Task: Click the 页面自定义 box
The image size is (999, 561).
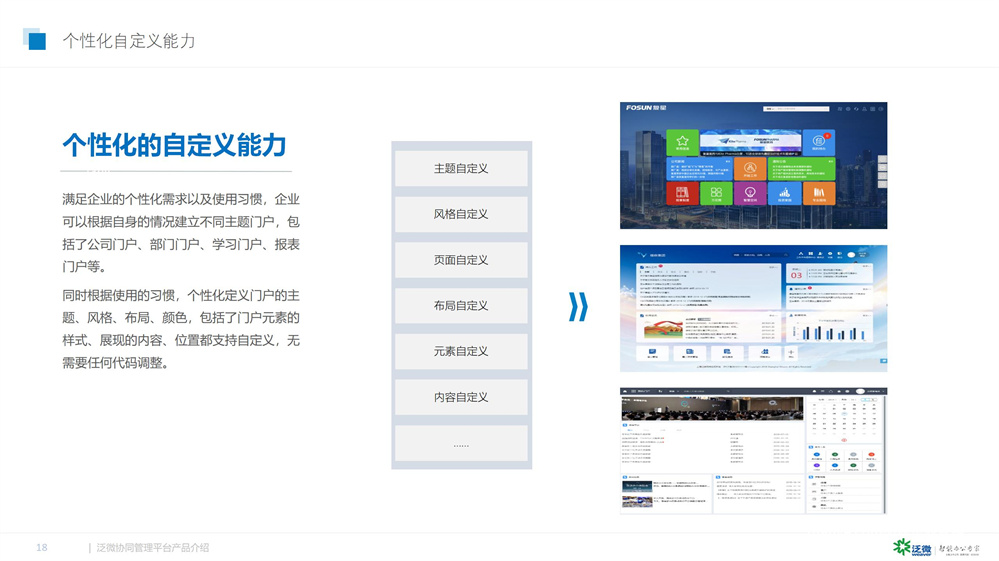Action: pos(461,260)
